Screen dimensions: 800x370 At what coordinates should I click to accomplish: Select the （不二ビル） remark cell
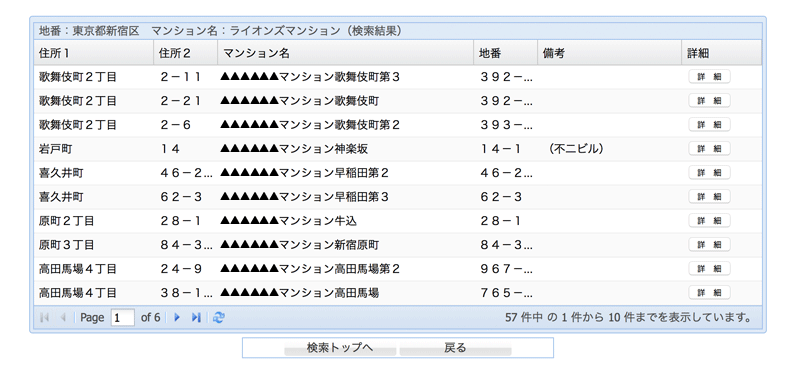click(x=610, y=149)
